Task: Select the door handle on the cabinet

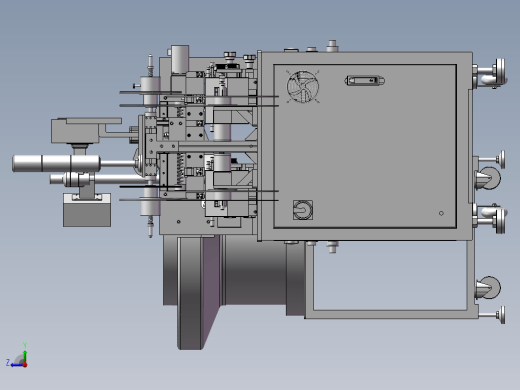Action: [x=365, y=81]
